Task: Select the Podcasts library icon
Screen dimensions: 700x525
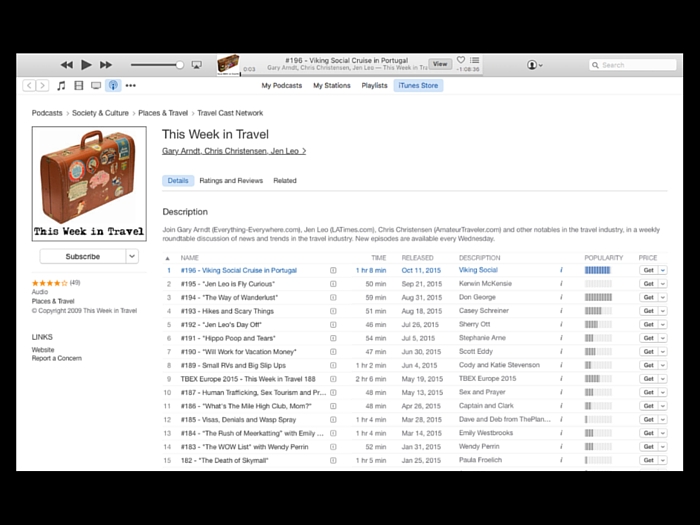Action: click(x=113, y=85)
